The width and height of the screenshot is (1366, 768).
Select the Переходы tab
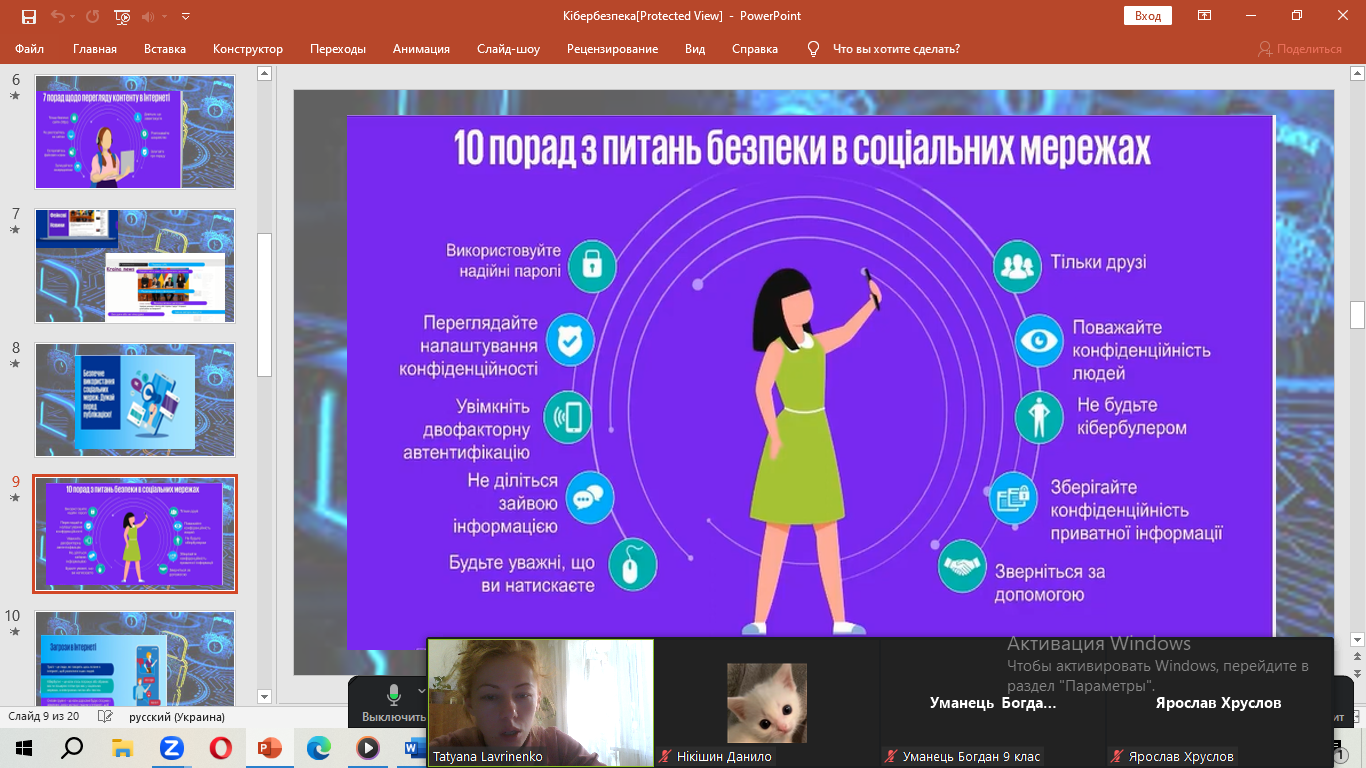point(338,48)
